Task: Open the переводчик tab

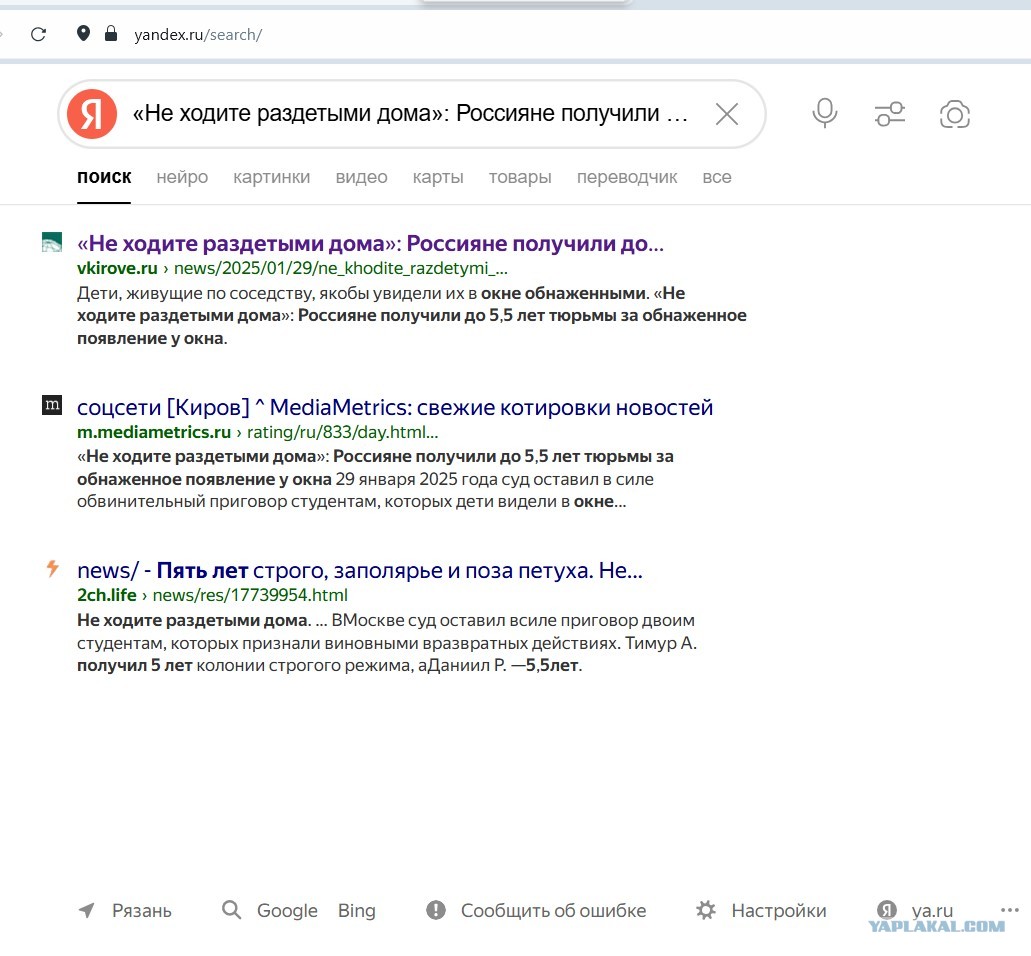Action: coord(627,177)
